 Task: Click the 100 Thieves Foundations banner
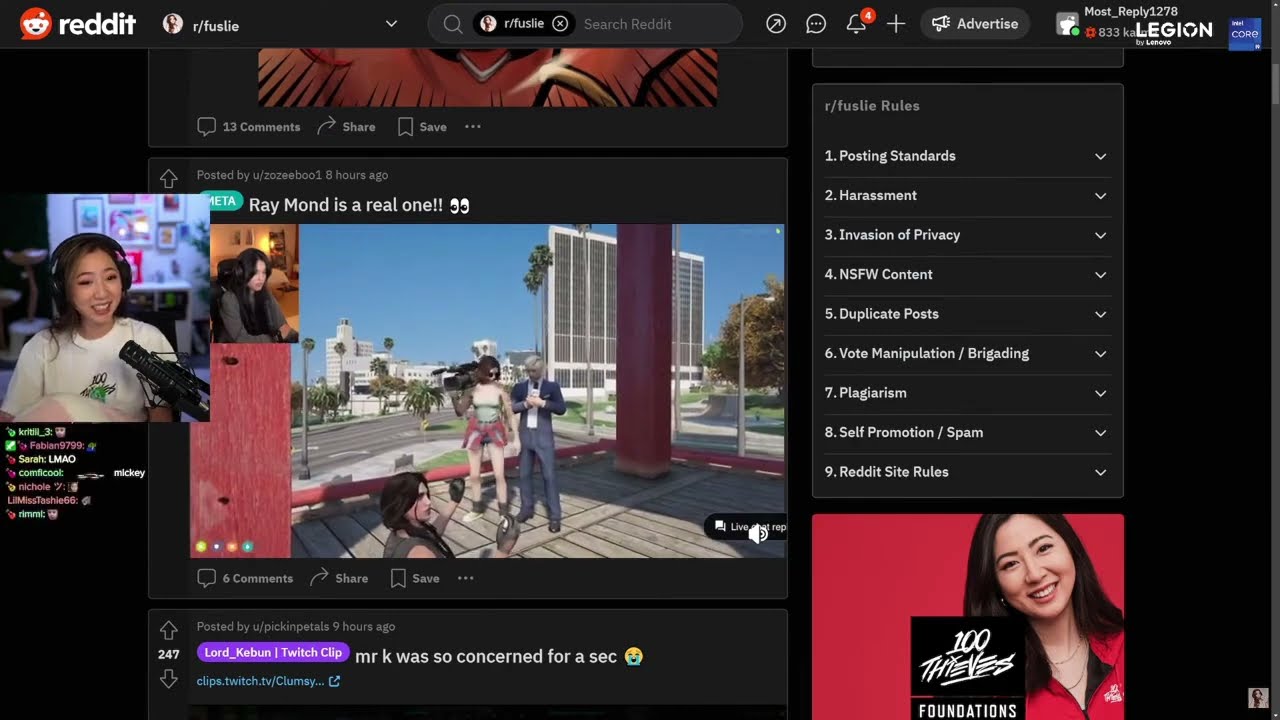968,617
